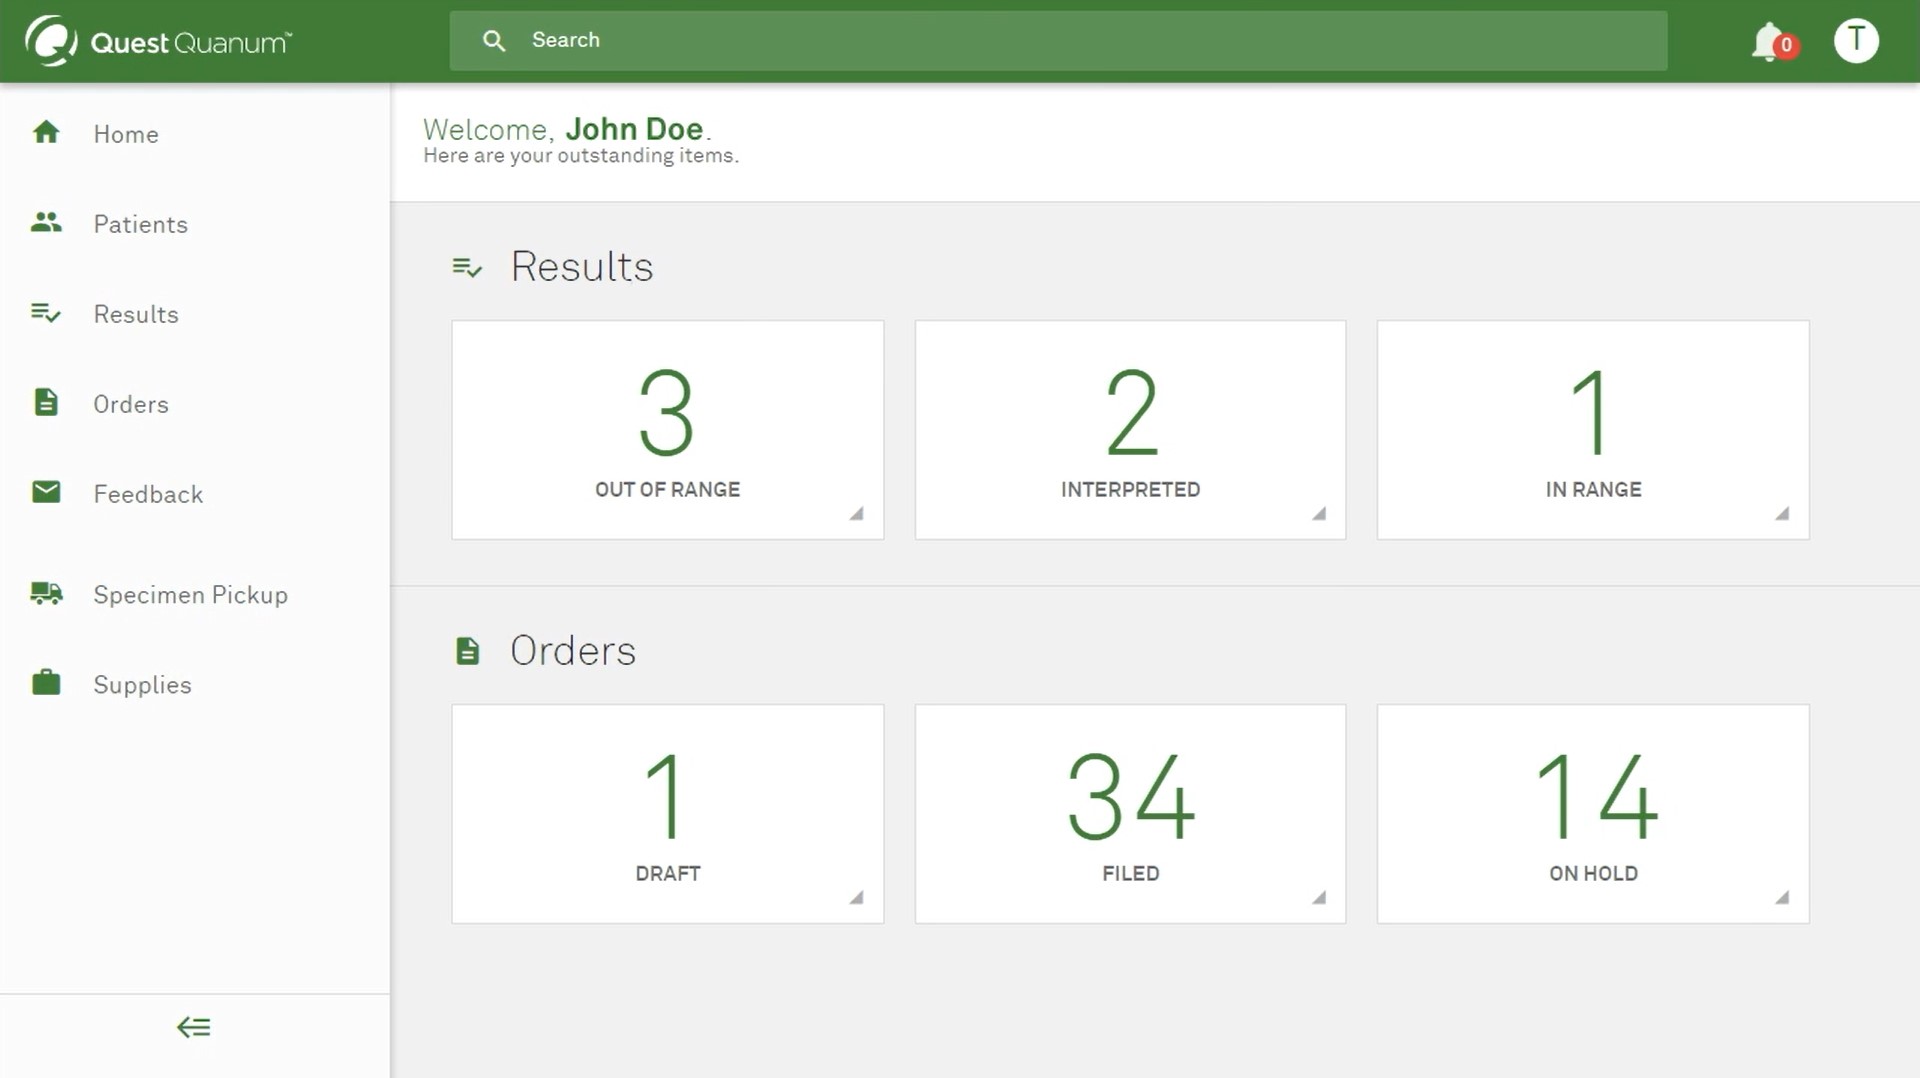Expand the Filed card corner arrow
Screen dimensions: 1920x1078
pyautogui.click(x=1319, y=897)
